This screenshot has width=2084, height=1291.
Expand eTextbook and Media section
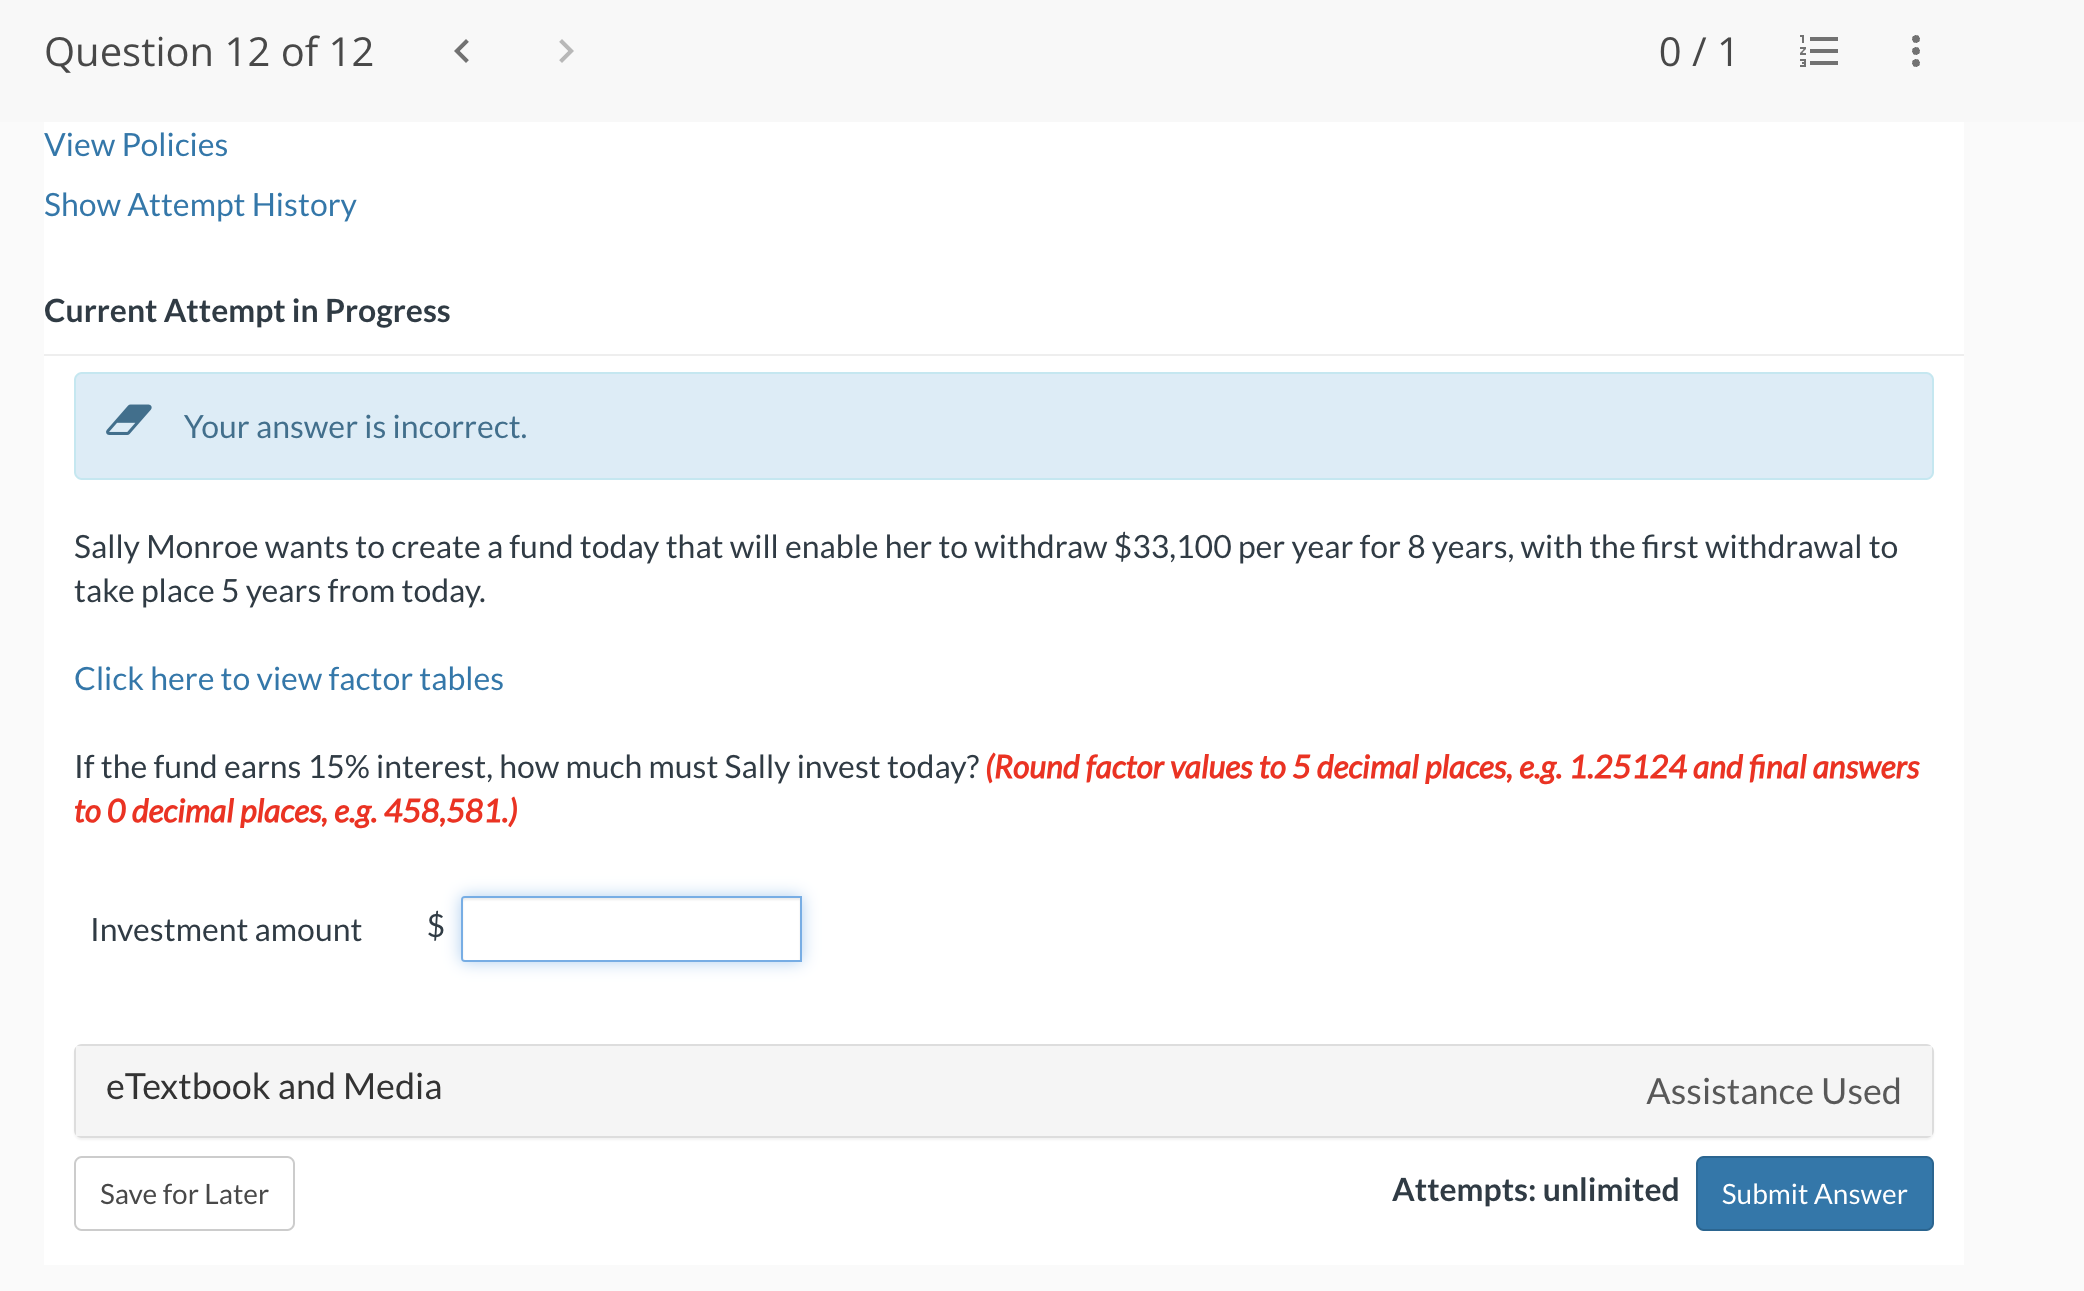273,1087
